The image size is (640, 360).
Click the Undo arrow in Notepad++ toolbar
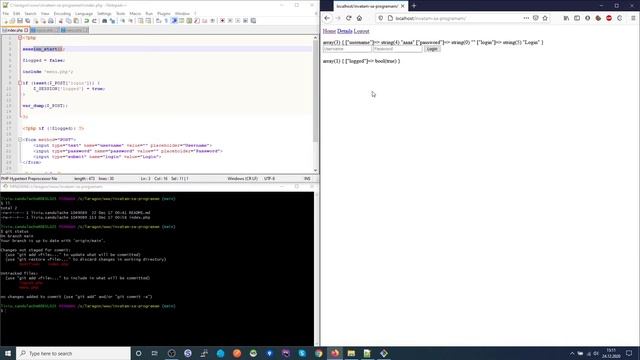coord(87,21)
